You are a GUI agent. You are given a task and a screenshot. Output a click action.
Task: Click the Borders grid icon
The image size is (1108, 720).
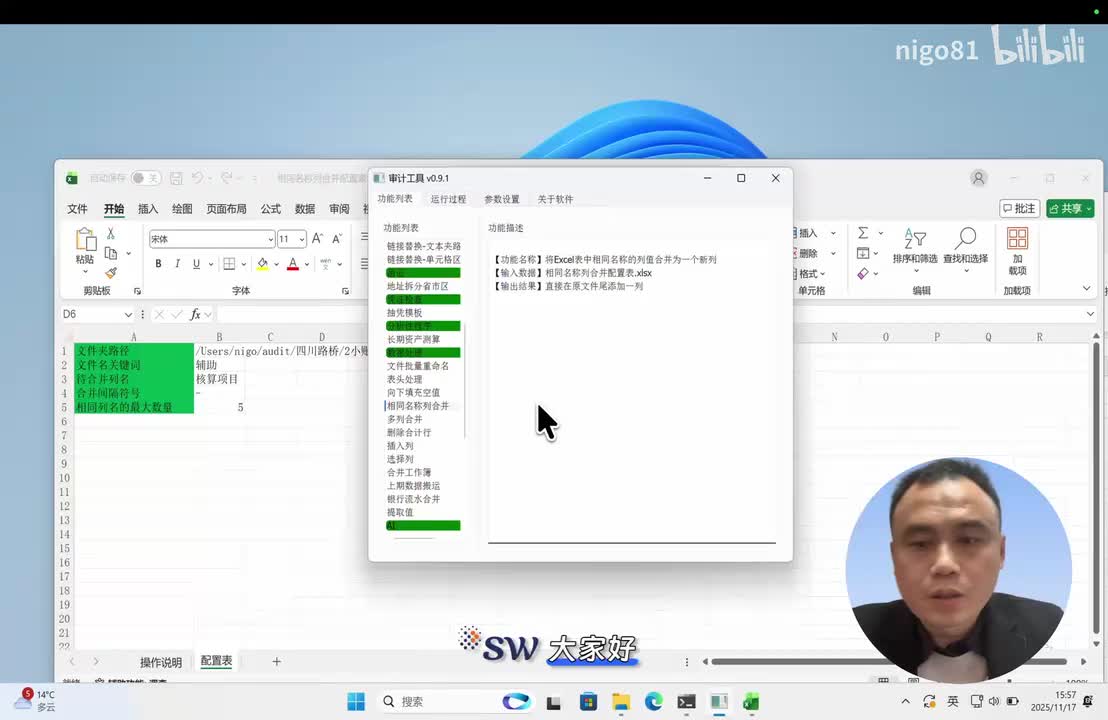click(x=230, y=264)
